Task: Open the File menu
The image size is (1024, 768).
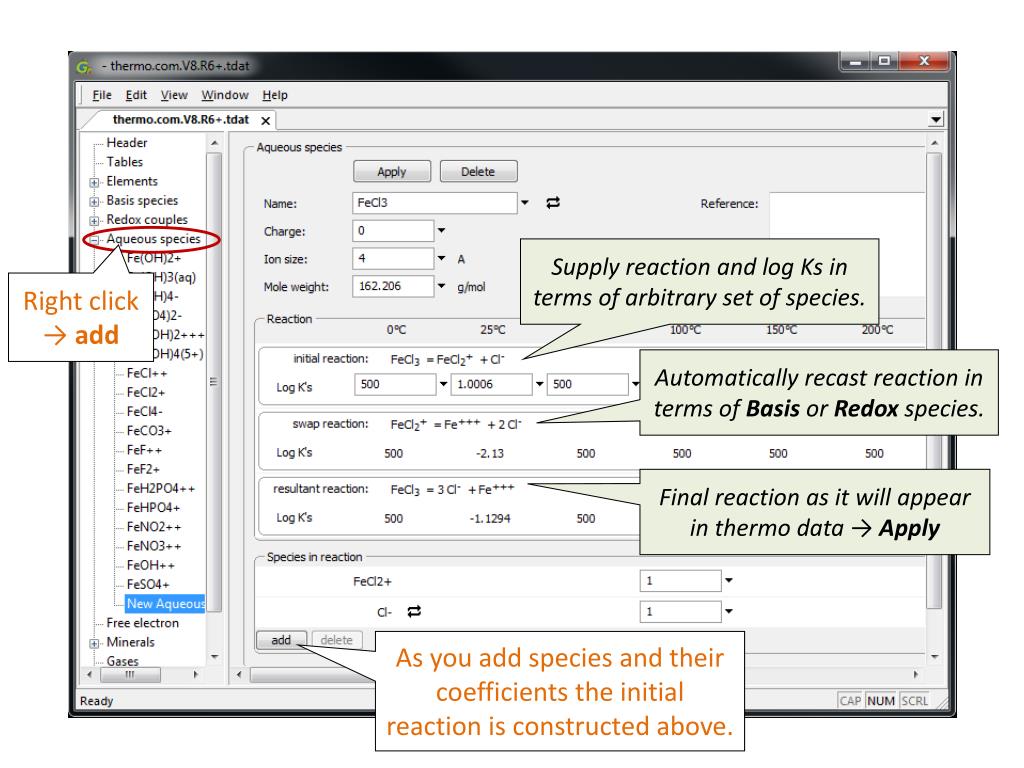Action: 102,95
